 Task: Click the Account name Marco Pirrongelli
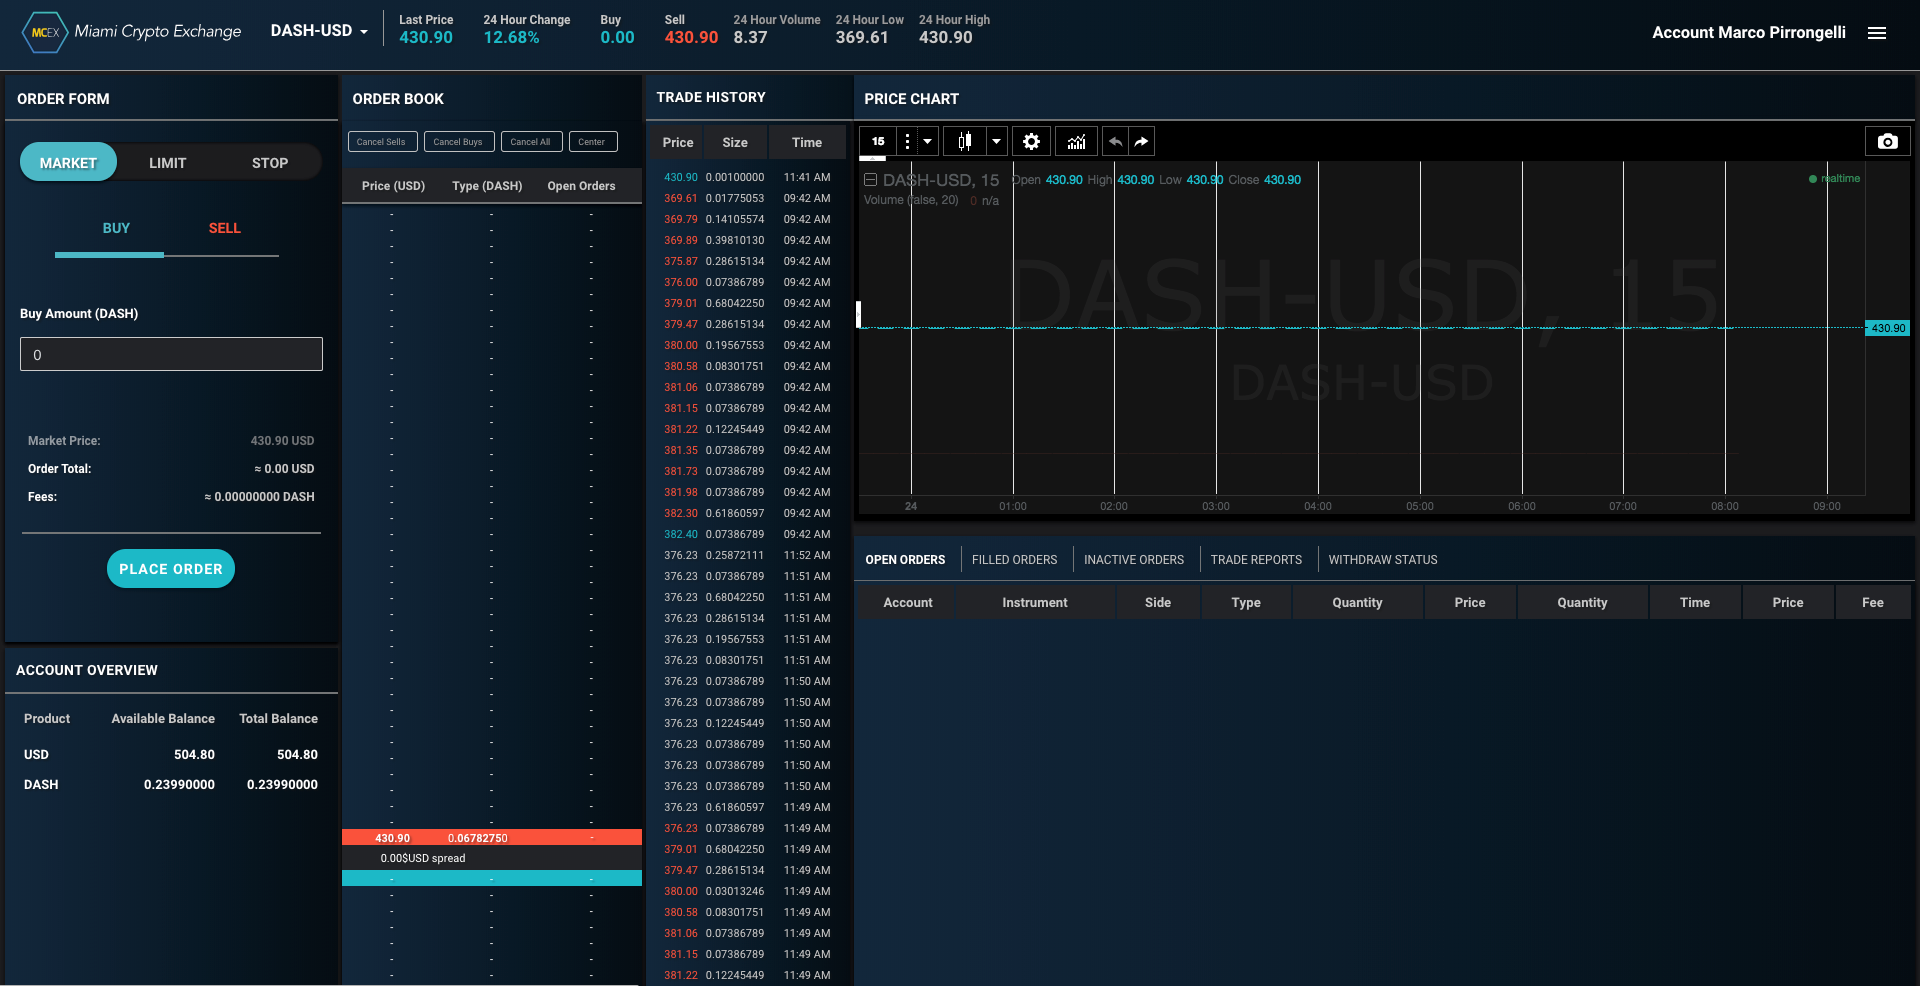[x=1749, y=33]
